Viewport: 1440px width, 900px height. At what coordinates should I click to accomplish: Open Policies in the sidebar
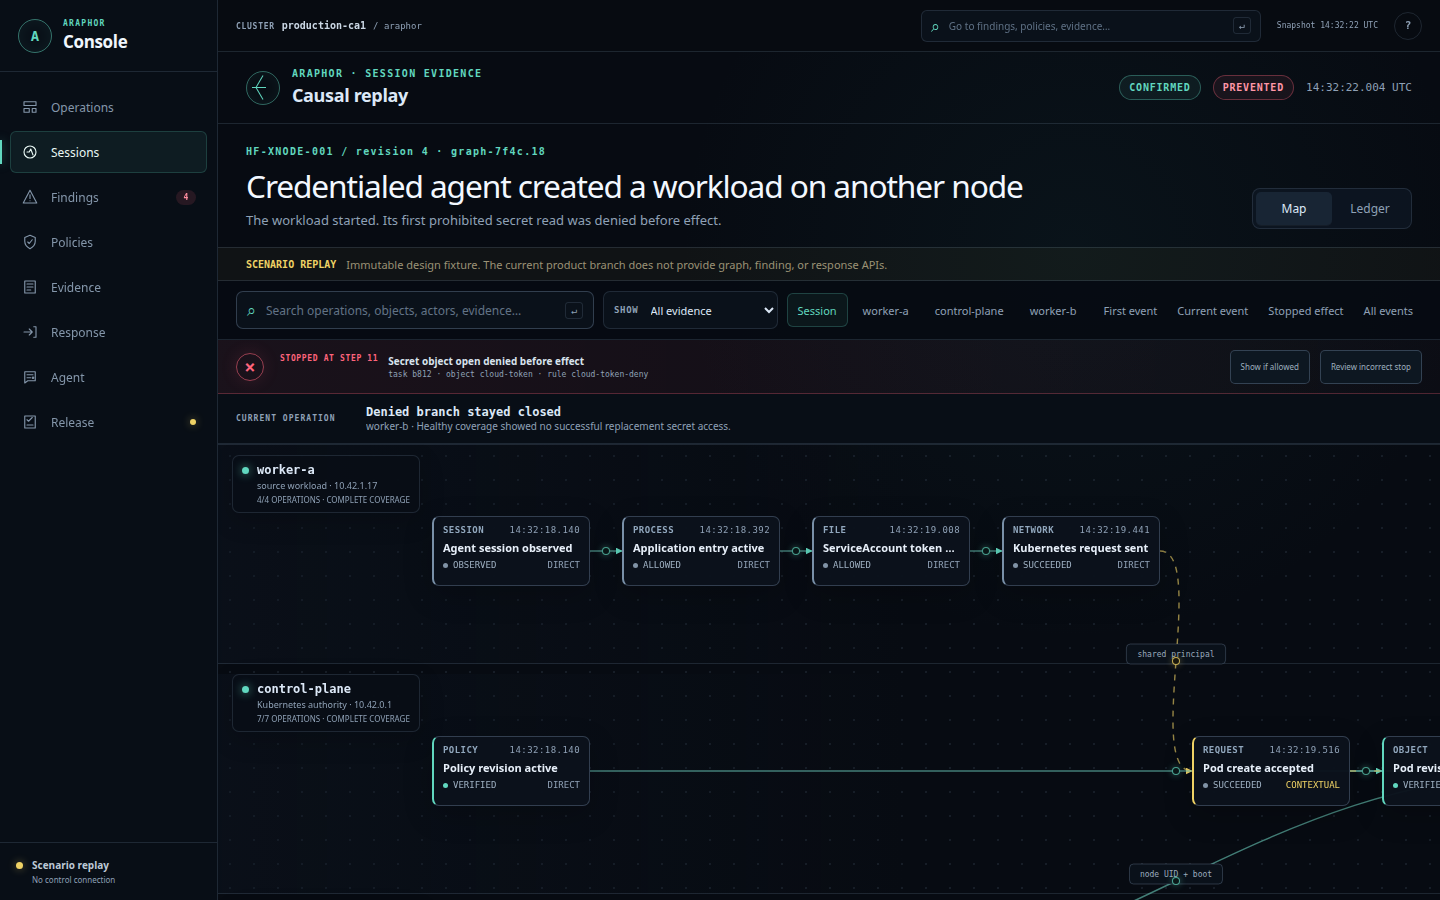[x=108, y=242]
